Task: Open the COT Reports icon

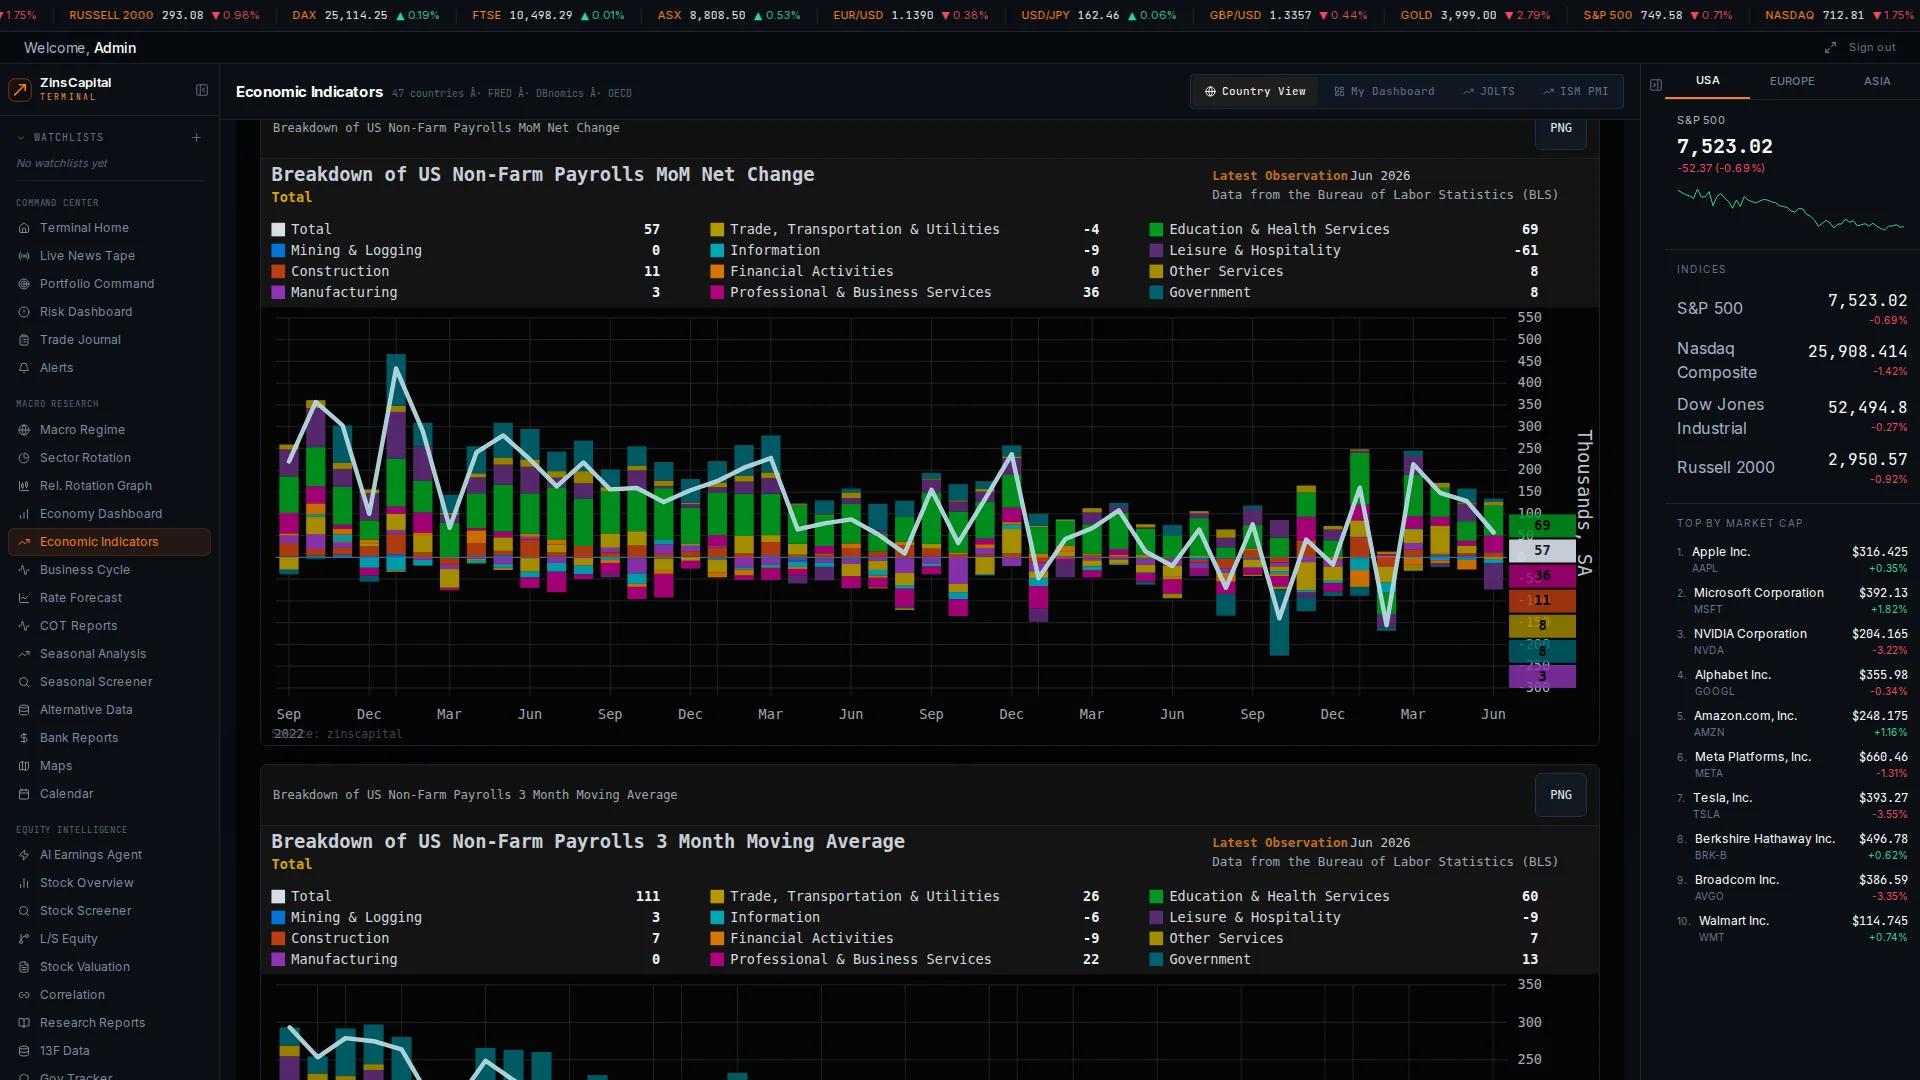Action: [x=24, y=626]
